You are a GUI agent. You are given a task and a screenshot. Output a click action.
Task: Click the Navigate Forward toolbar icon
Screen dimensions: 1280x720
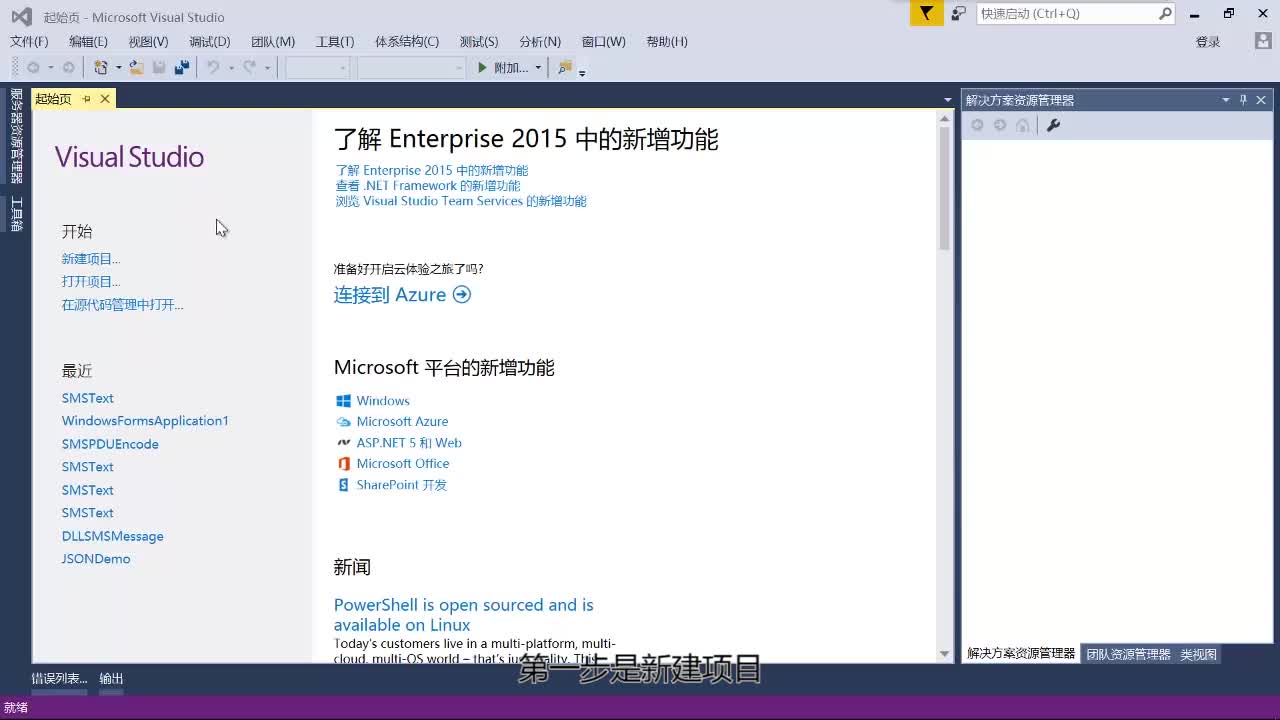coord(68,67)
